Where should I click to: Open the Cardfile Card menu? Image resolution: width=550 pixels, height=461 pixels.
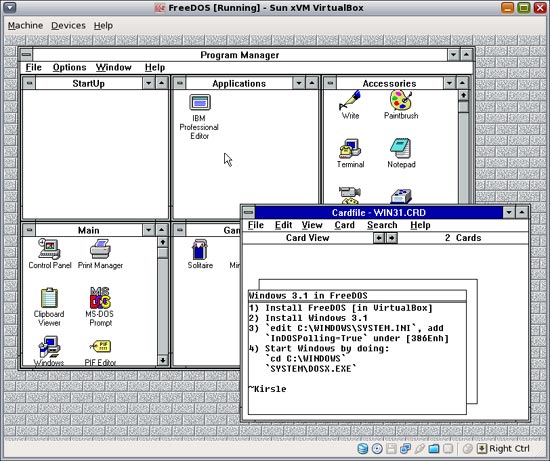(x=344, y=225)
